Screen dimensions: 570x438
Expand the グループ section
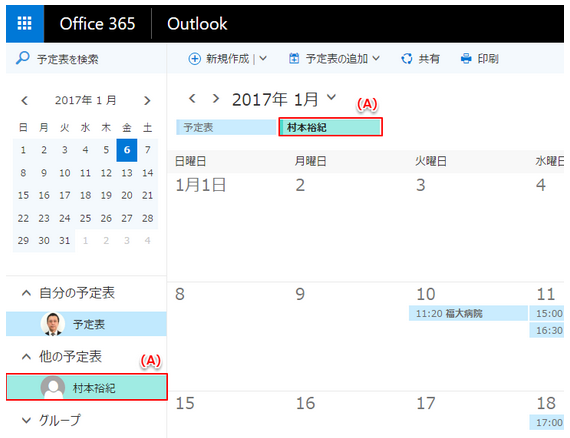tap(26, 421)
